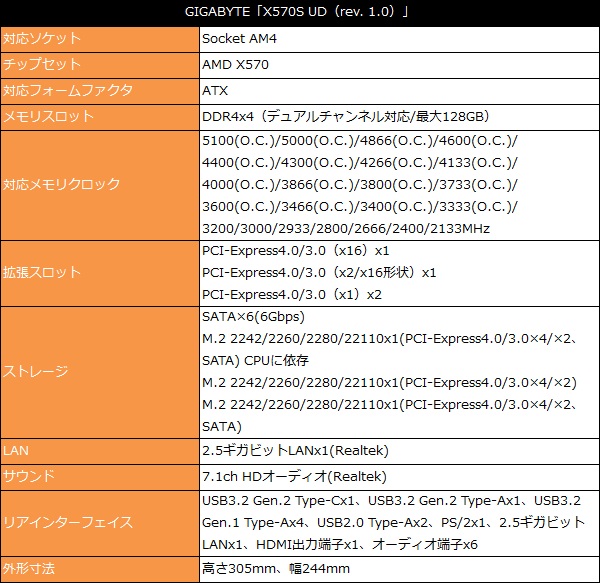Click 'PCI-Express4.0/3.0 (x2/x16形状) x1' line
600x583 pixels.
point(319,273)
